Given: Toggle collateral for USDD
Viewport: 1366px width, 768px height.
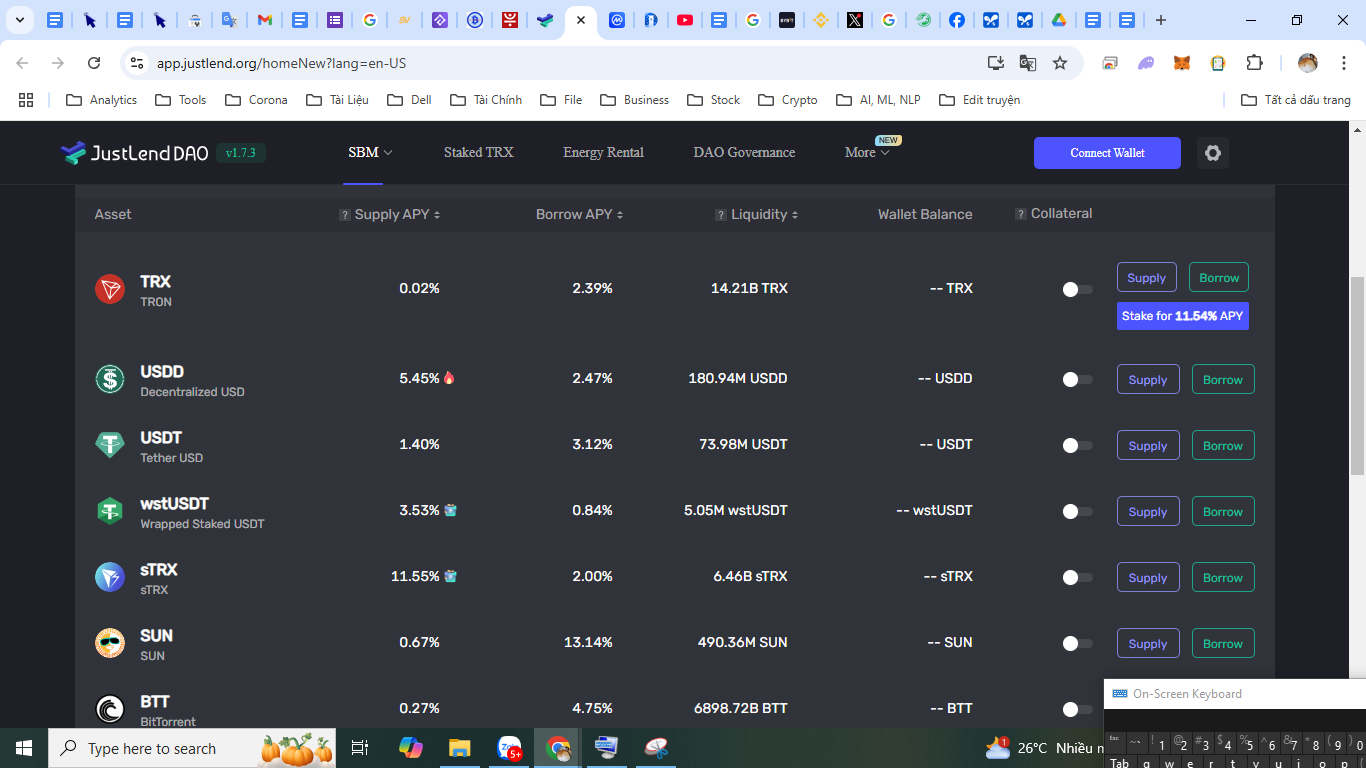Looking at the screenshot, I should click(x=1077, y=379).
